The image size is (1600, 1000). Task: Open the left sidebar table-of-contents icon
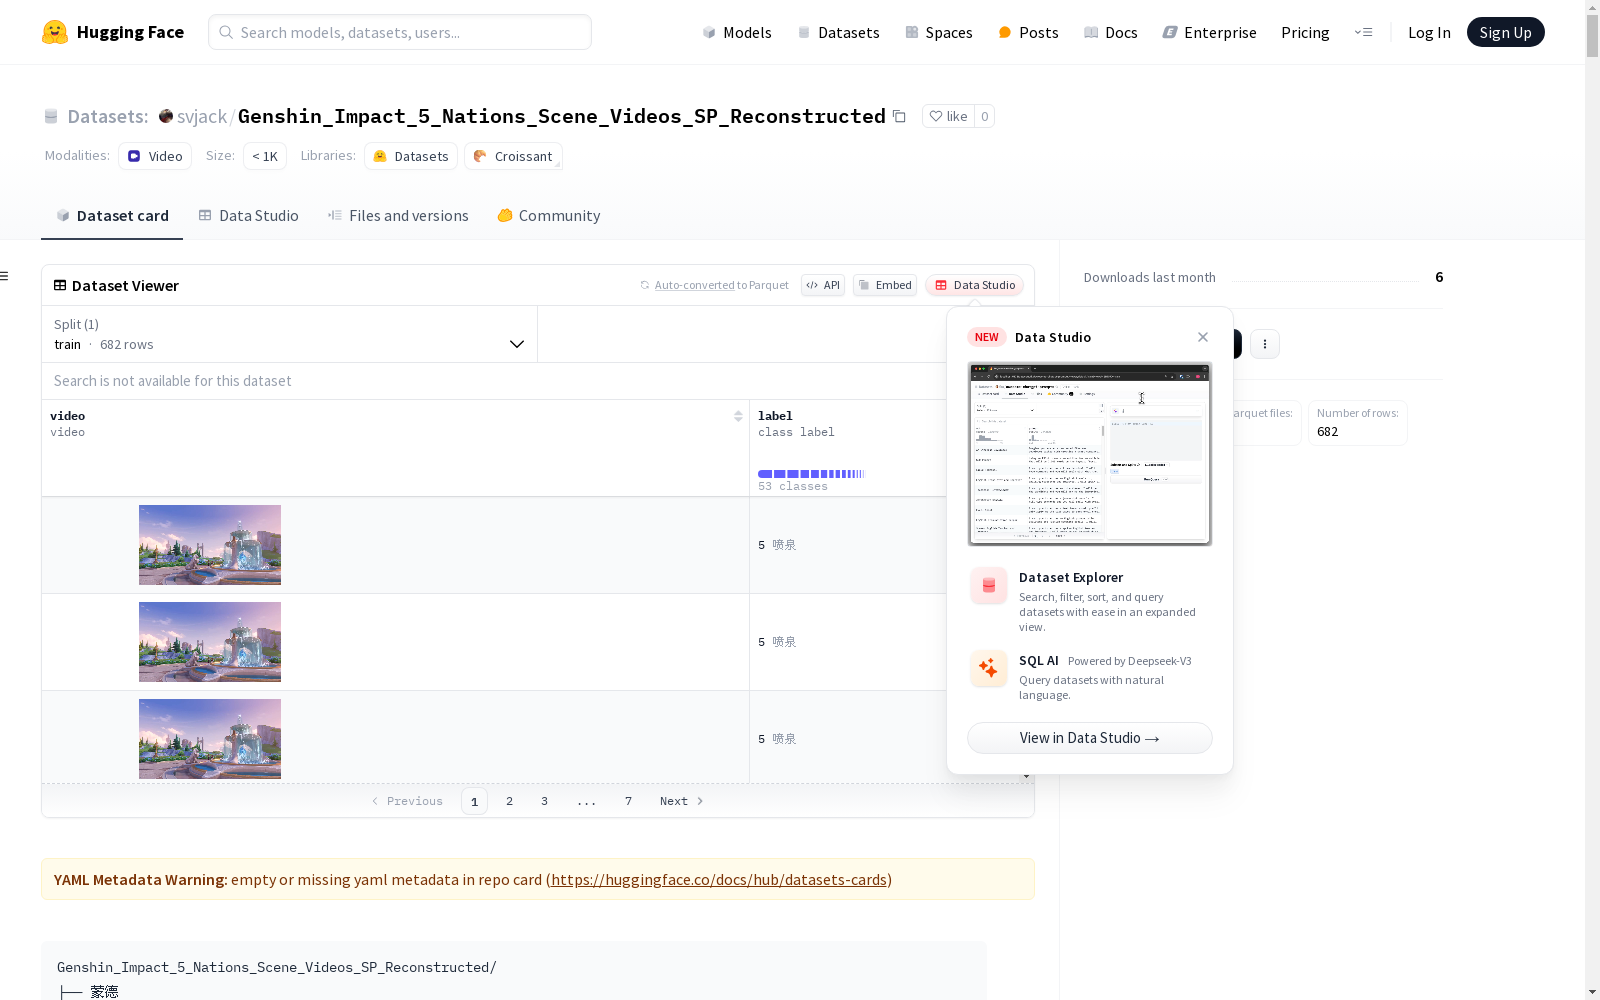coord(5,276)
